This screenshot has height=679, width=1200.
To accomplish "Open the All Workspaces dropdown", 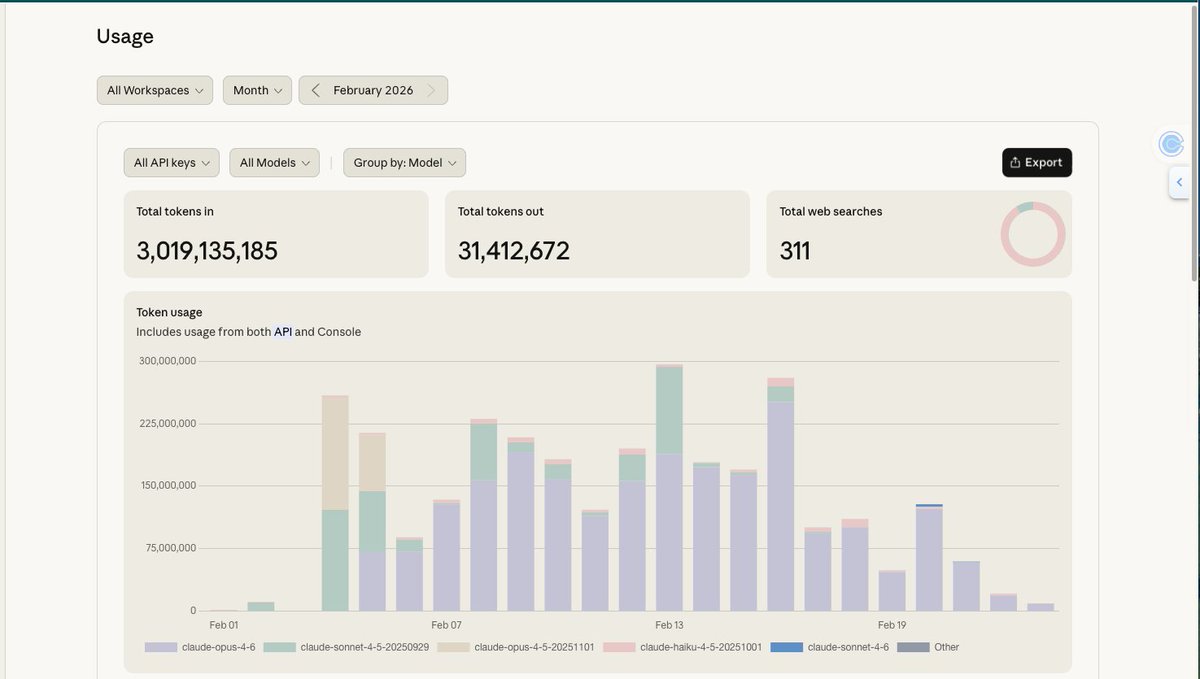I will click(x=155, y=90).
